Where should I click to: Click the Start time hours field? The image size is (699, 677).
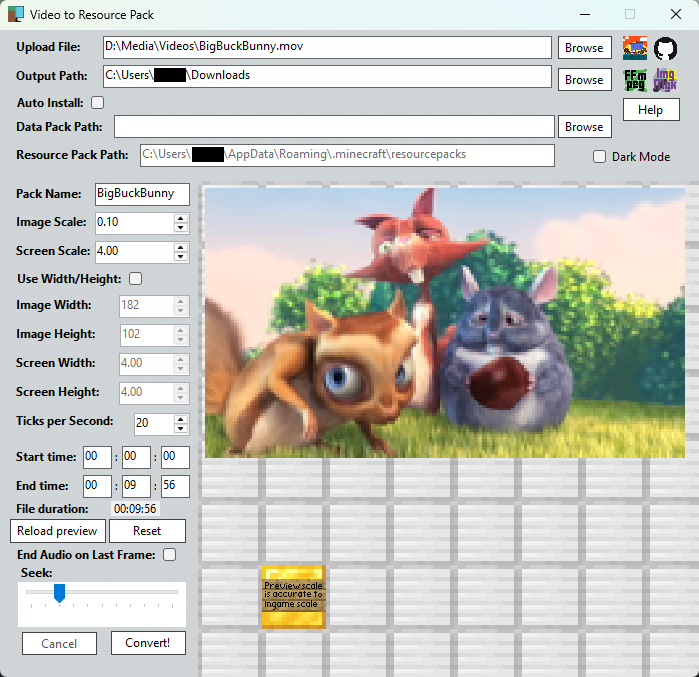[97, 457]
